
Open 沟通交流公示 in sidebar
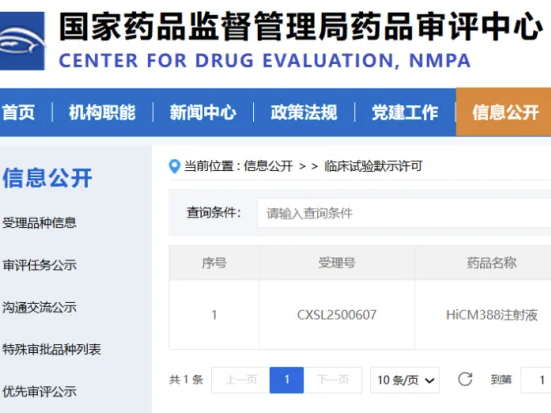click(39, 307)
